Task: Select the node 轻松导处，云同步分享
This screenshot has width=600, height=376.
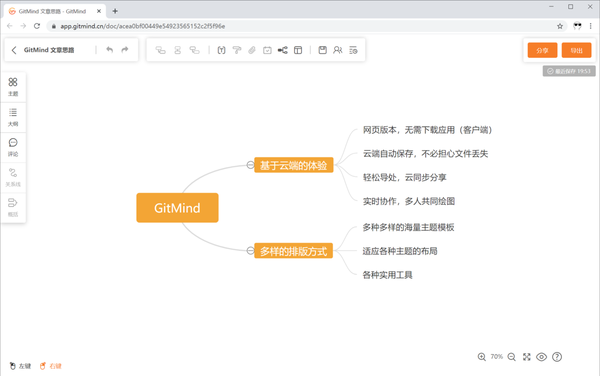Action: (404, 177)
